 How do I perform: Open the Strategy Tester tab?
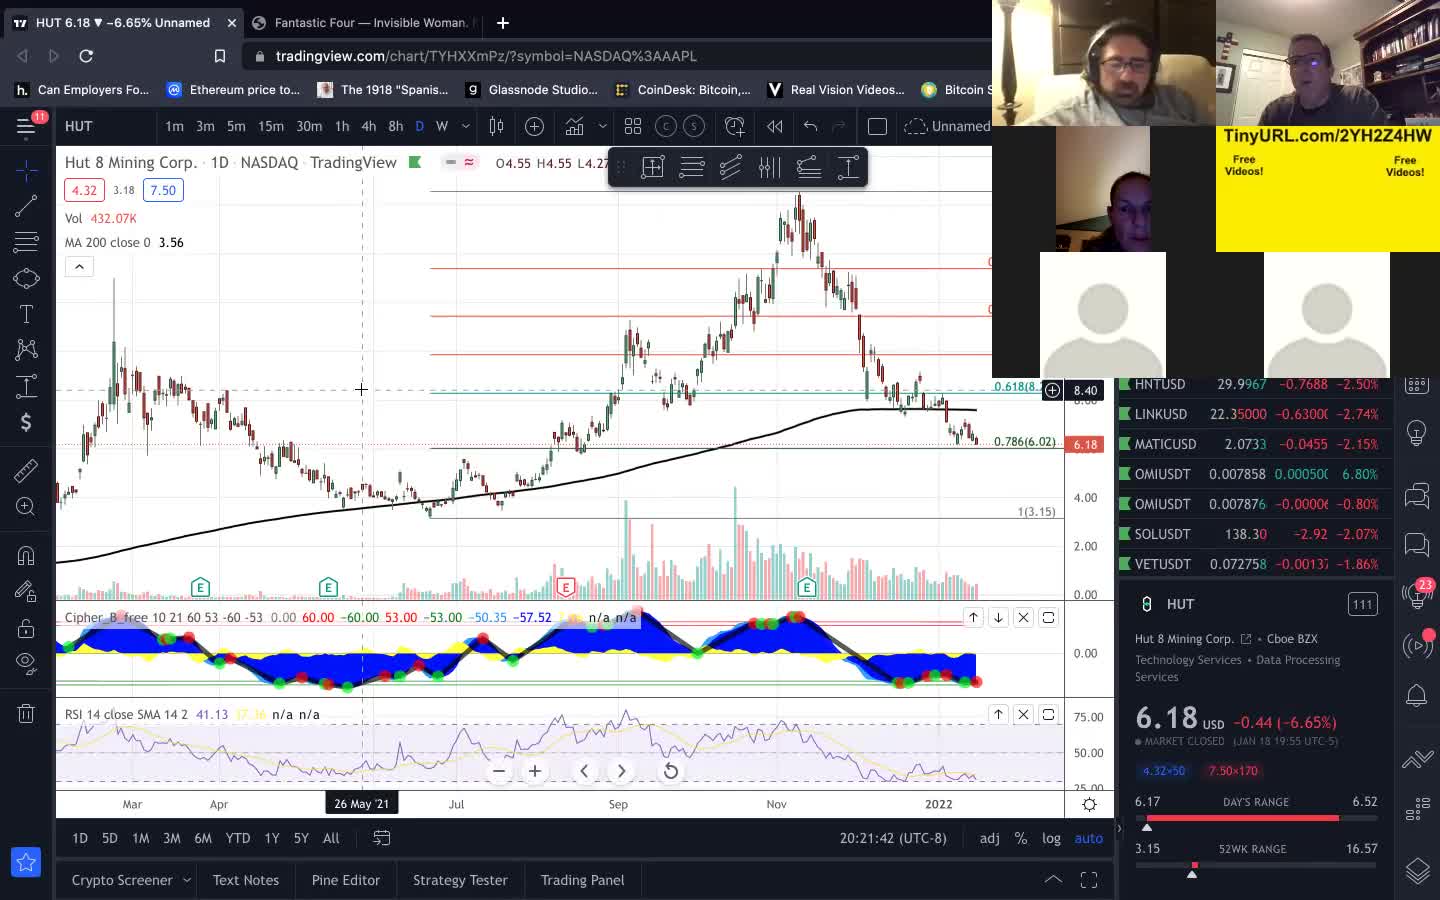[460, 880]
